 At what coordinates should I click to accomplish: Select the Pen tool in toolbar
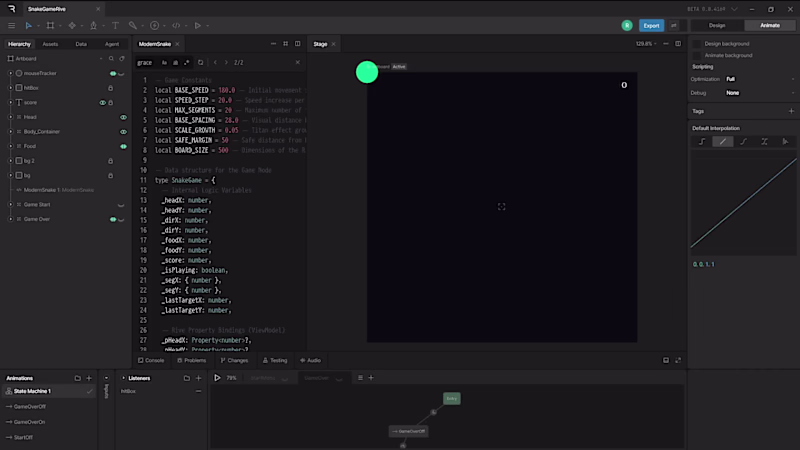[x=93, y=26]
